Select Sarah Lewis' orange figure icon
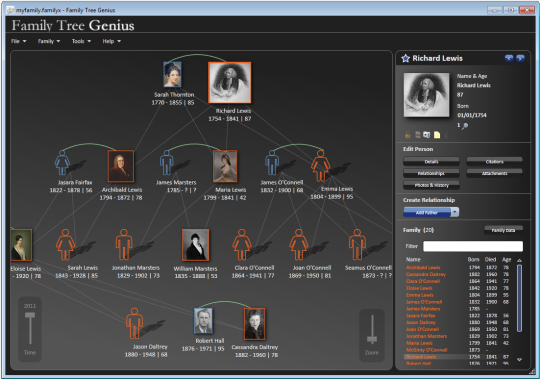The height and width of the screenshot is (379, 540). pyautogui.click(x=65, y=245)
